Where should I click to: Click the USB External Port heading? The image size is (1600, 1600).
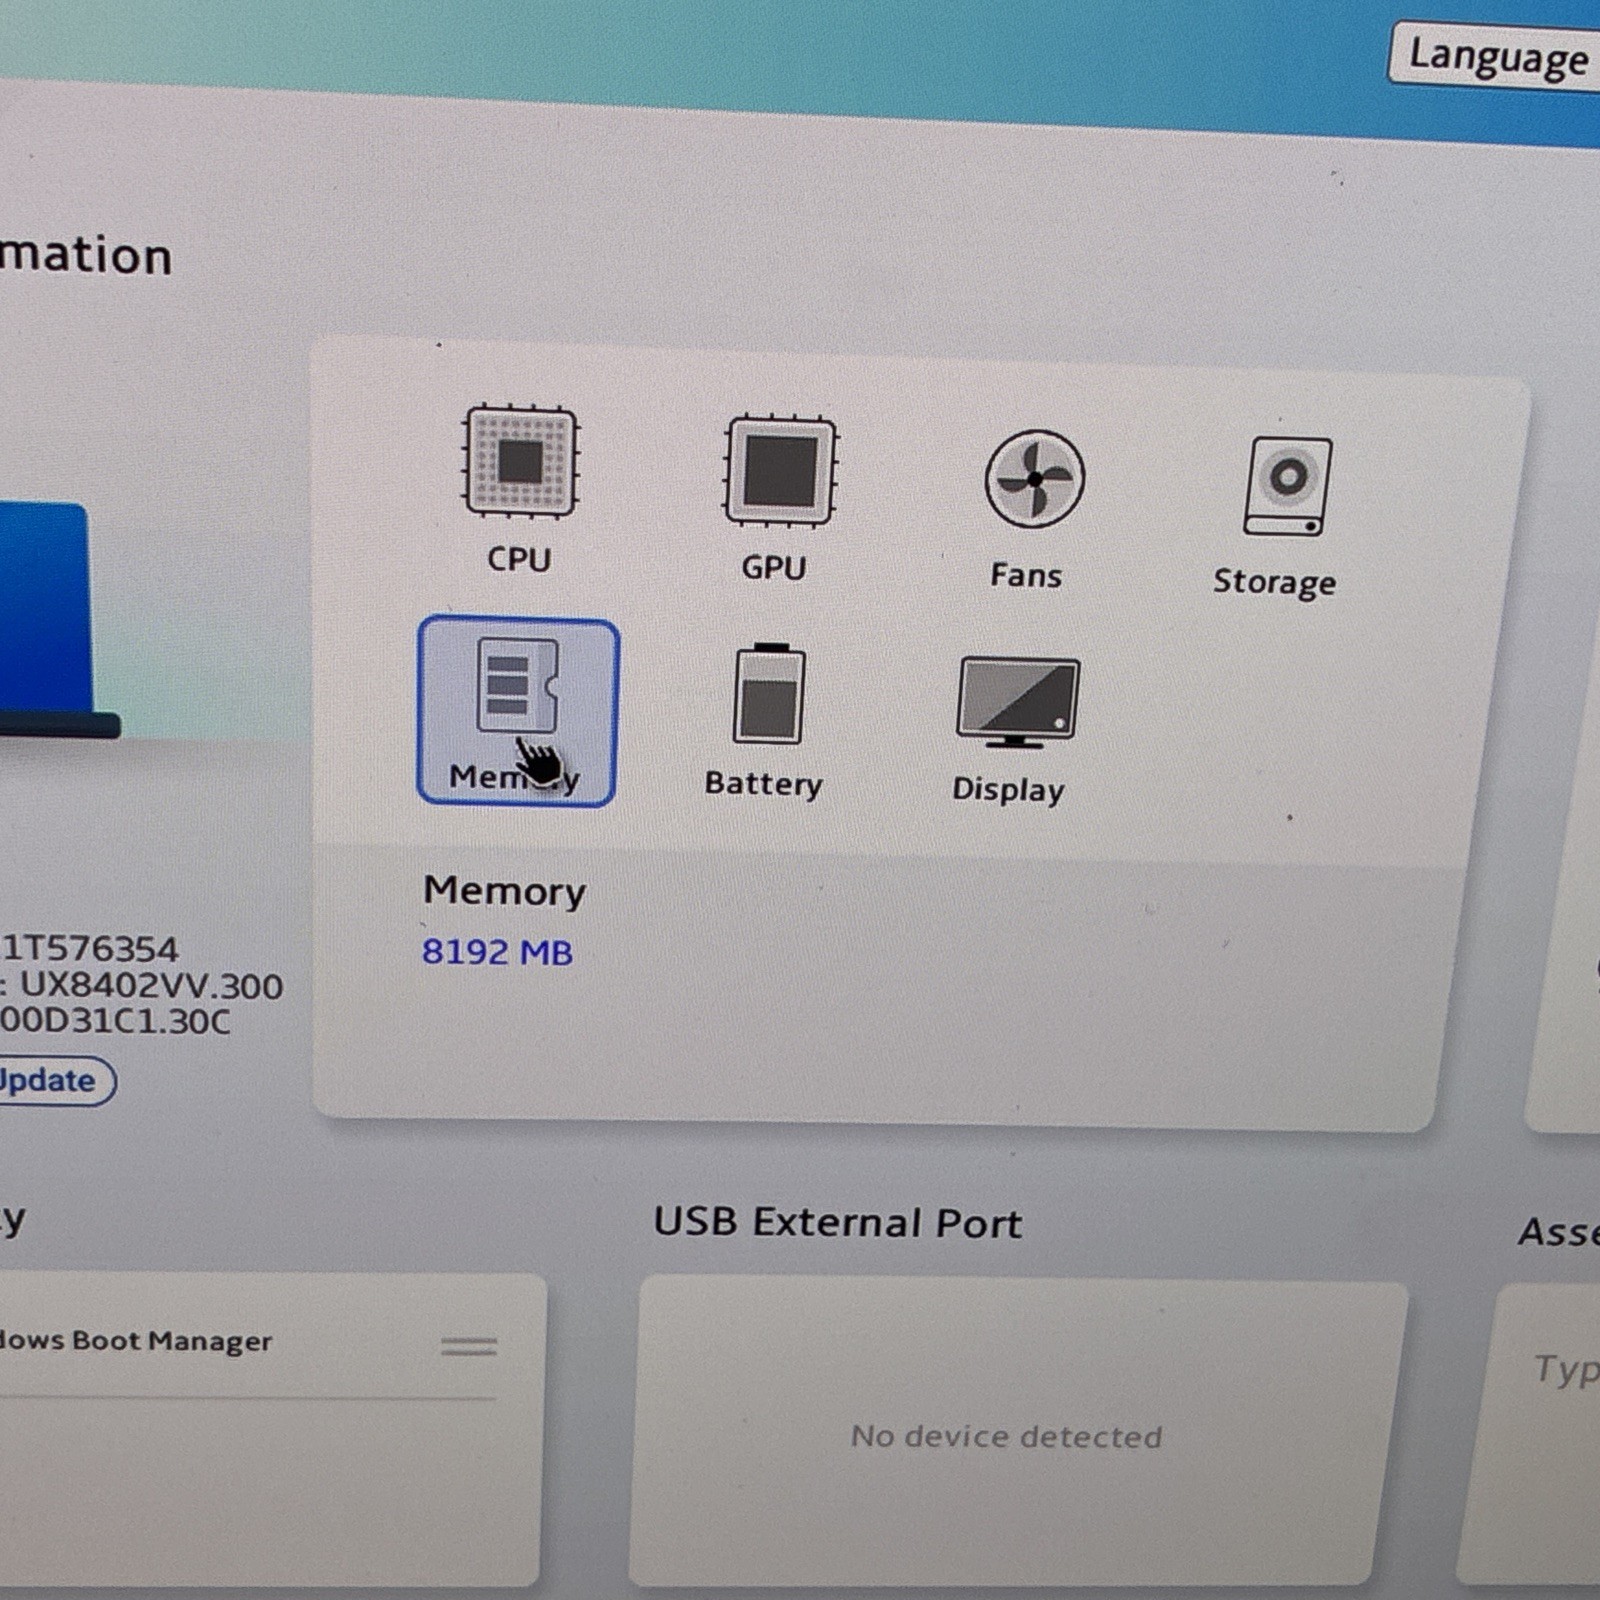838,1222
